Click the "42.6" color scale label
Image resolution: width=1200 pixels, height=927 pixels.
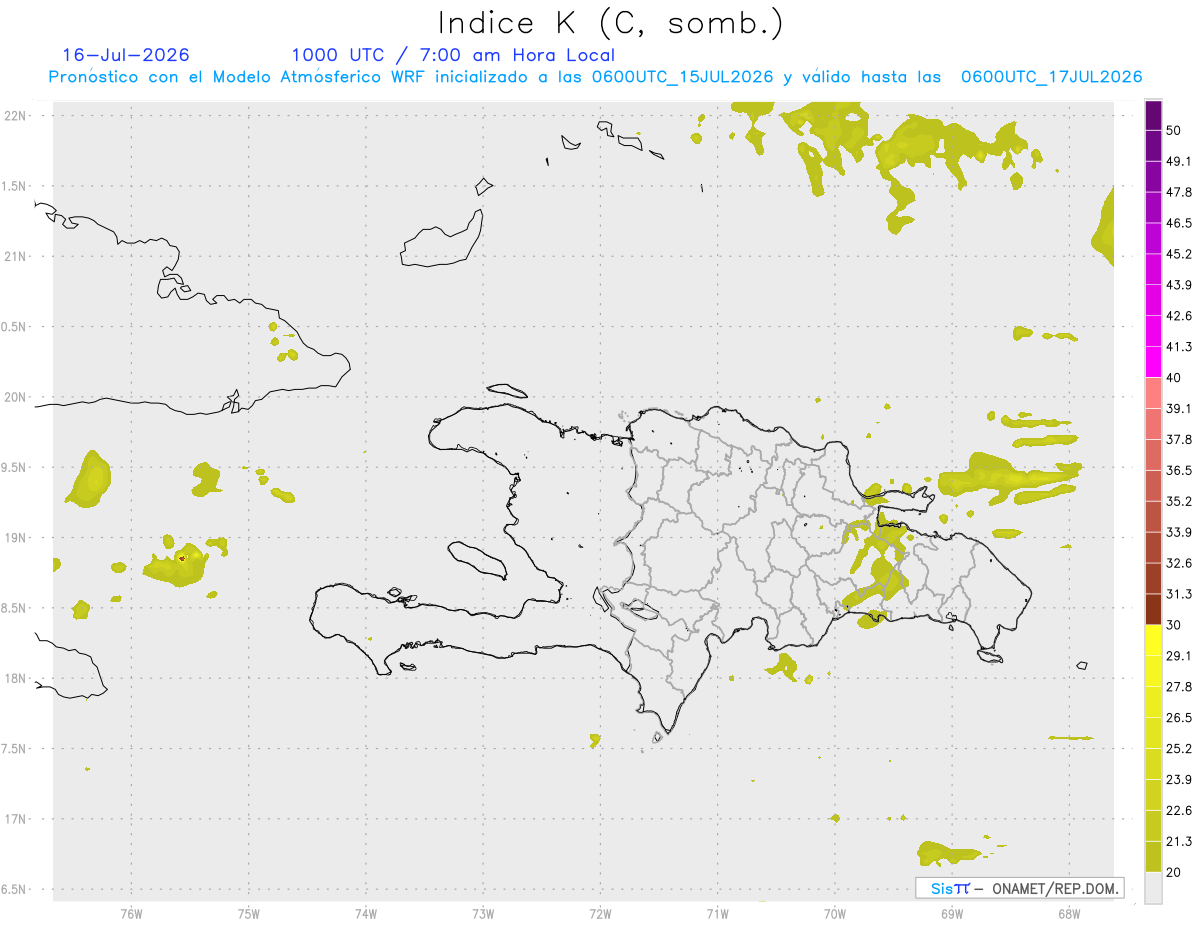point(1179,316)
